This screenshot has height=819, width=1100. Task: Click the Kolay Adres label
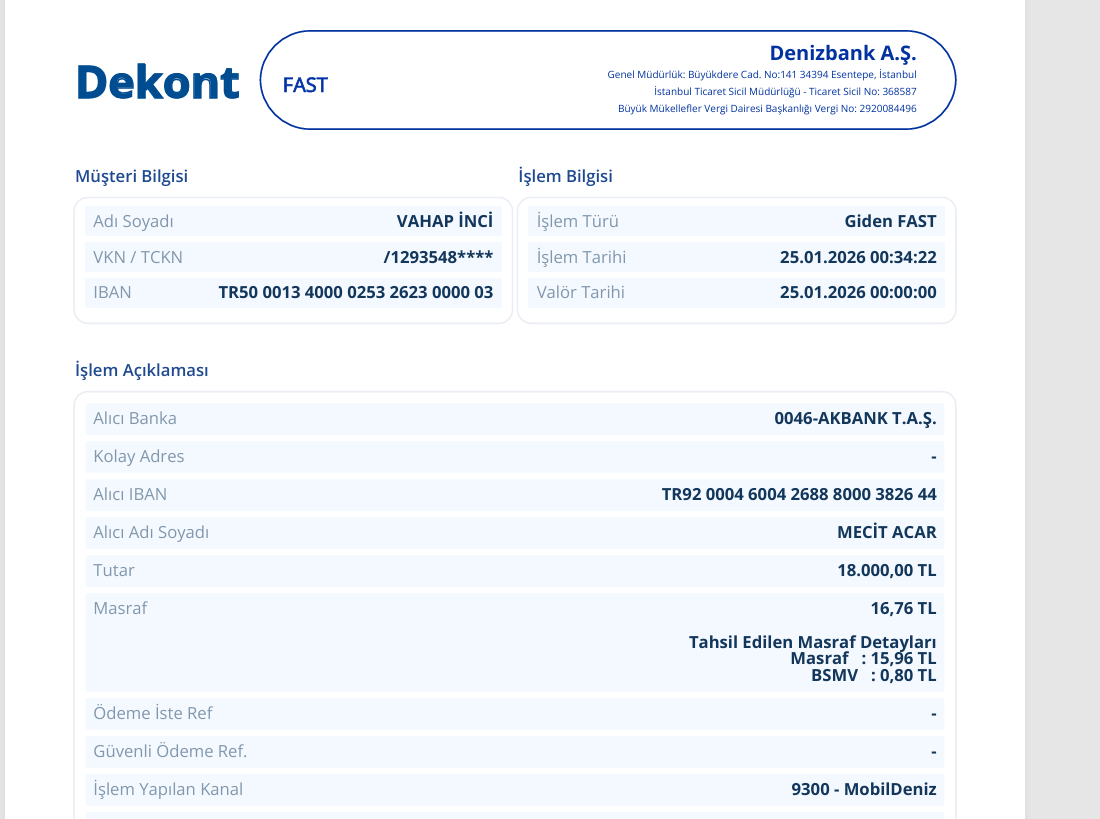(x=138, y=456)
